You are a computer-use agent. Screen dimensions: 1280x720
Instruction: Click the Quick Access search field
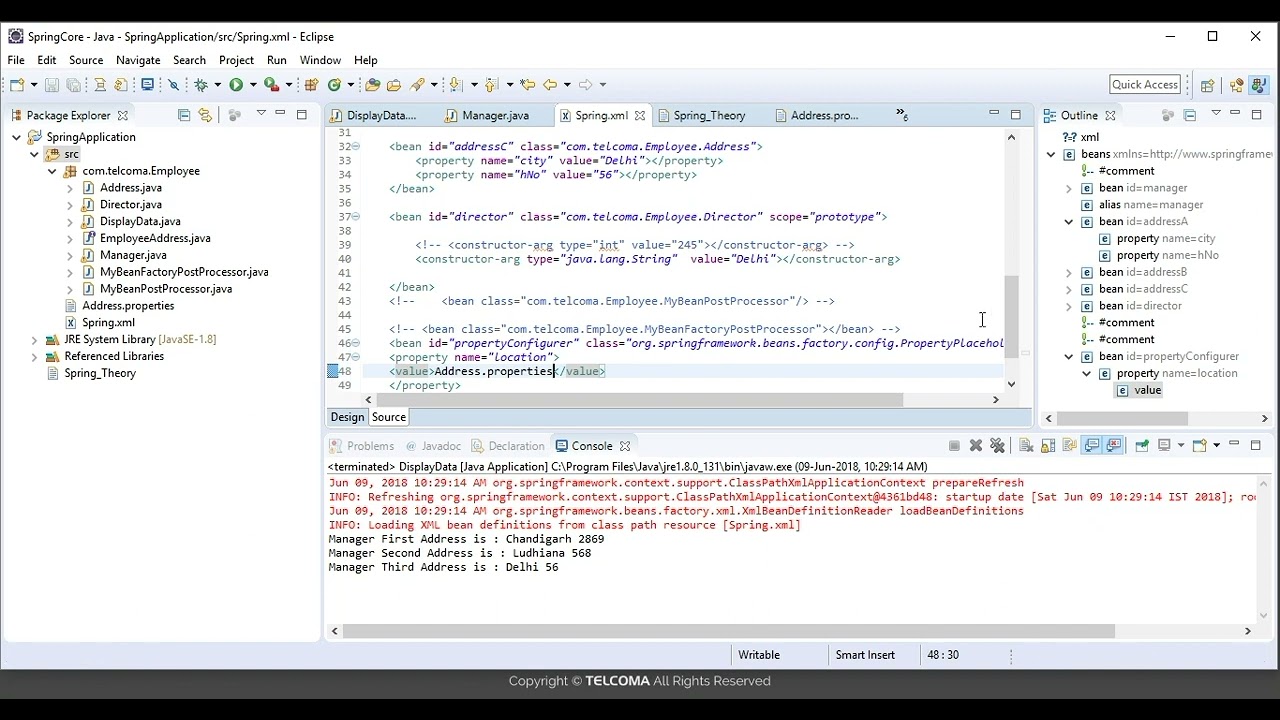pyautogui.click(x=1146, y=85)
